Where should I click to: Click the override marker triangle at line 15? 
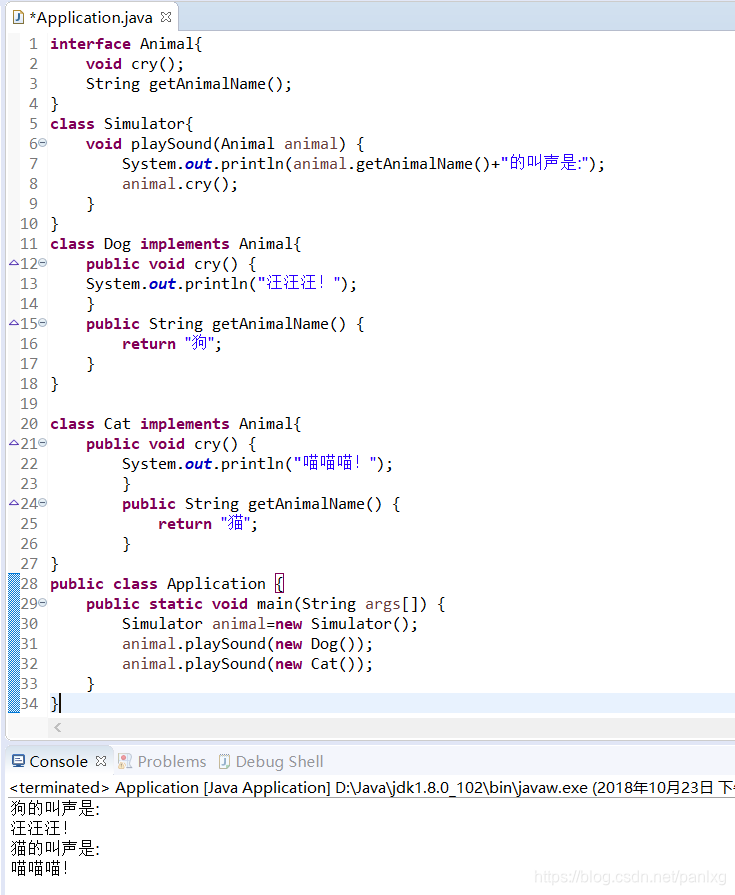(x=14, y=323)
